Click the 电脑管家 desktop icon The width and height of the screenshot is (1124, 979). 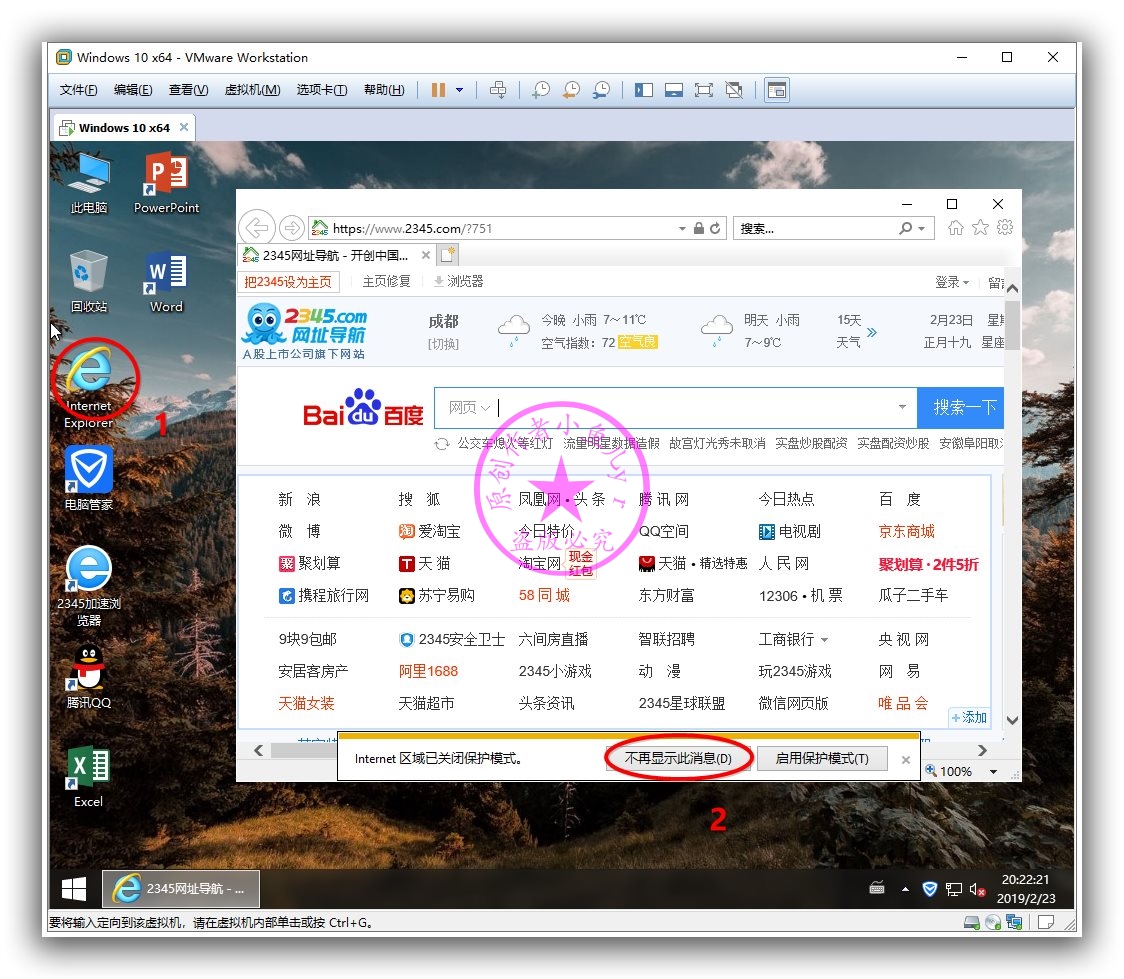89,478
